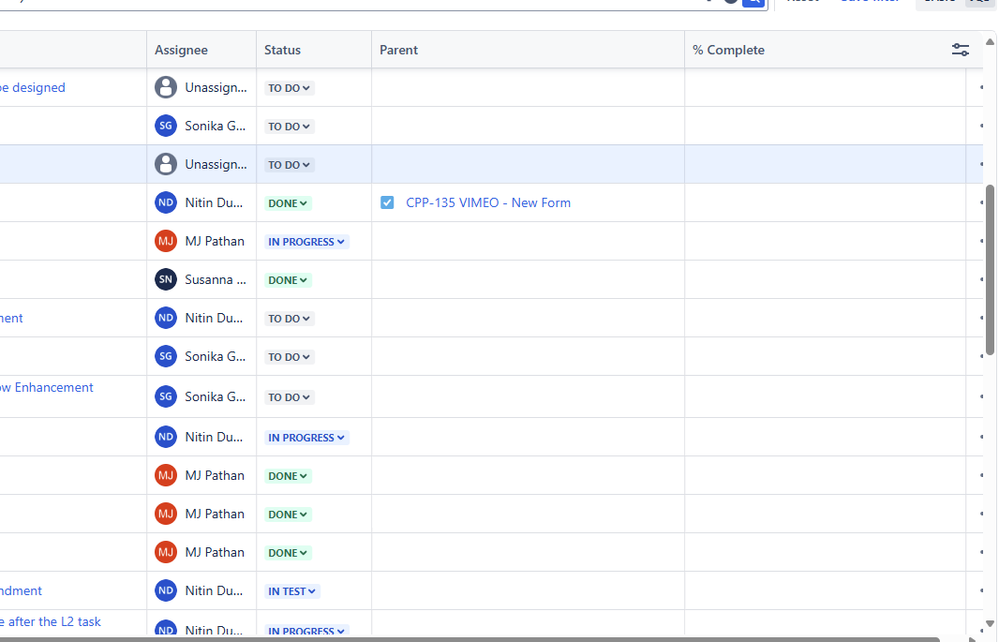Open parent issue CPP-135 VIMEO - New Form
This screenshot has height=642, width=999.
[488, 203]
